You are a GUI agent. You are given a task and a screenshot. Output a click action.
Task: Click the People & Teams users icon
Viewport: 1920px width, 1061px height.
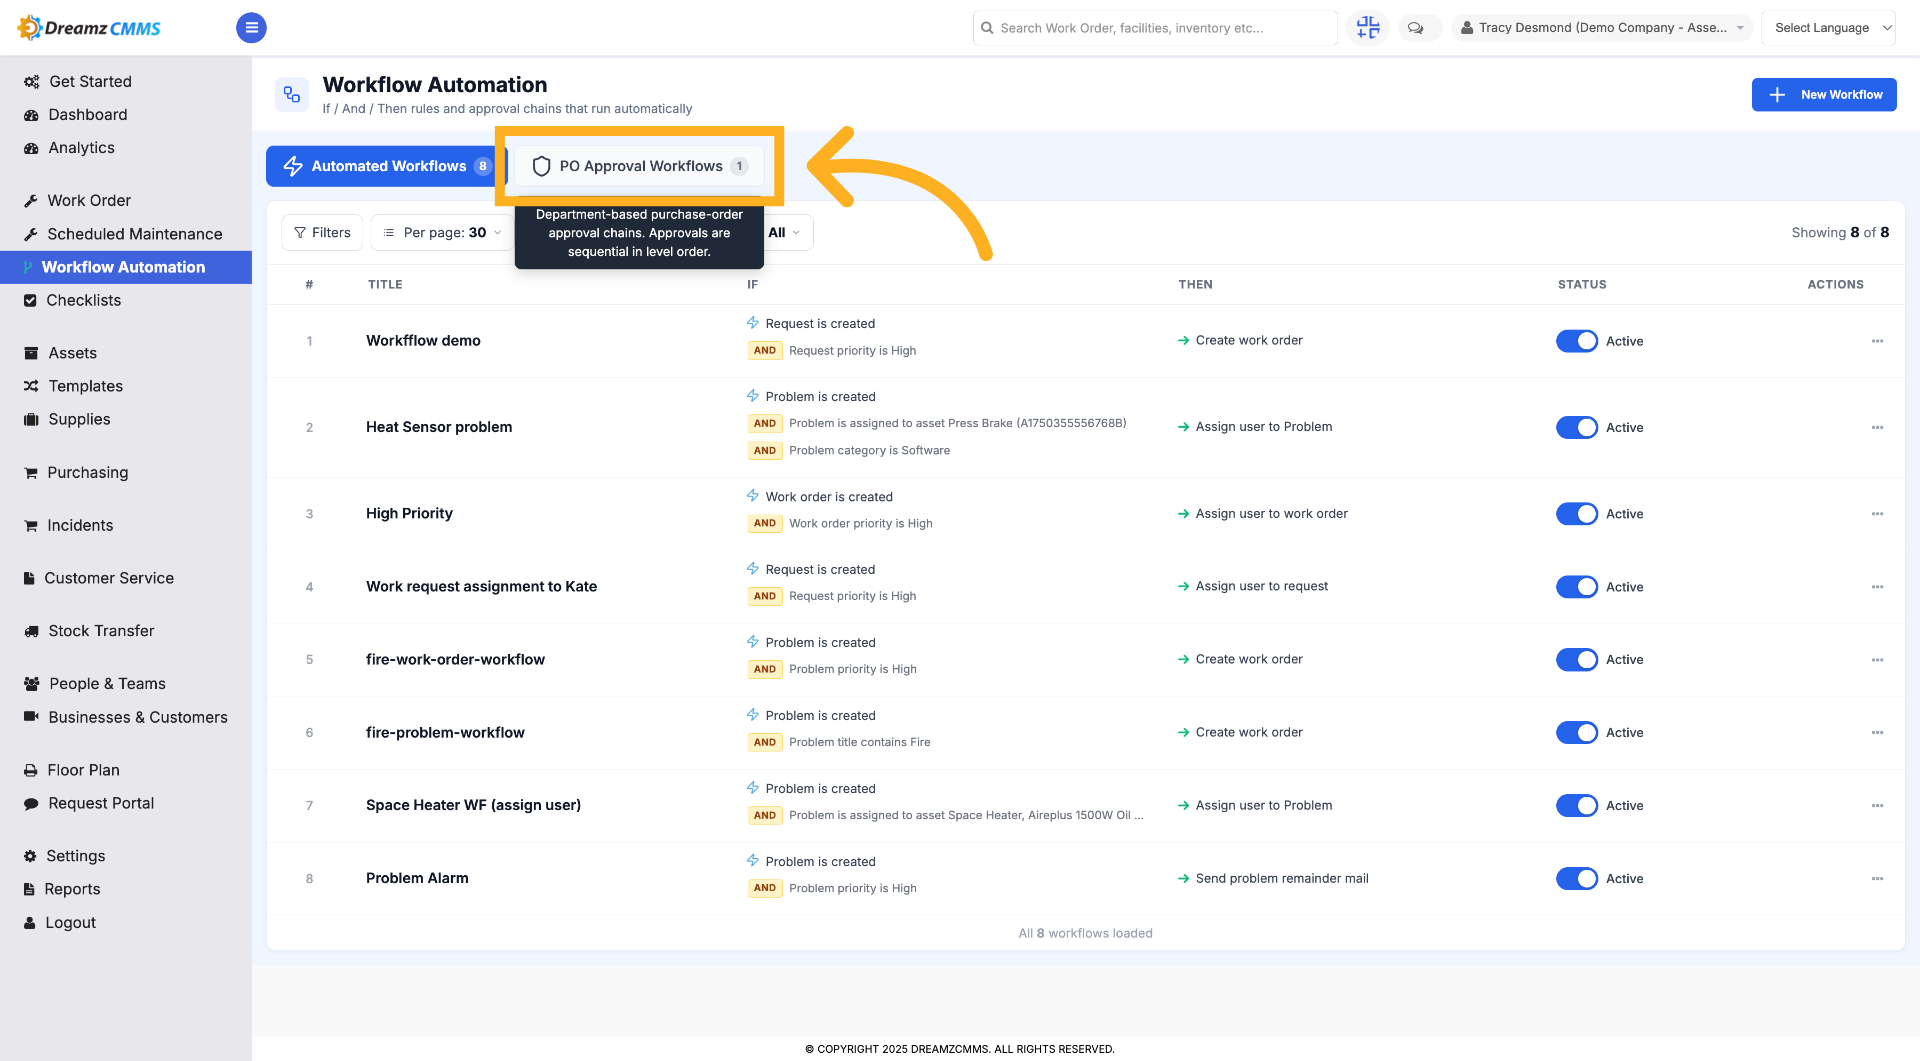[x=31, y=684]
